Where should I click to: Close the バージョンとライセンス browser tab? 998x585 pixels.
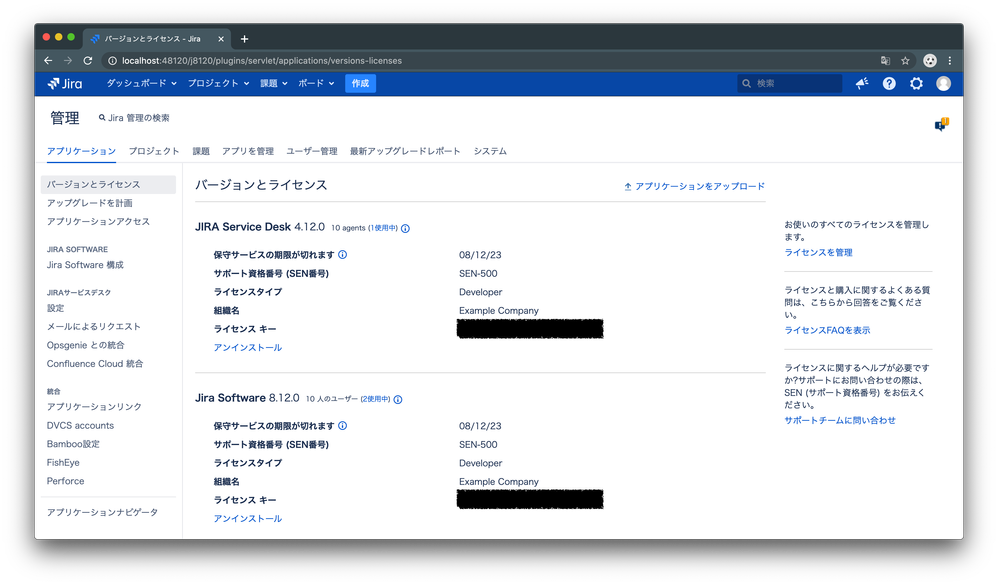(x=221, y=39)
